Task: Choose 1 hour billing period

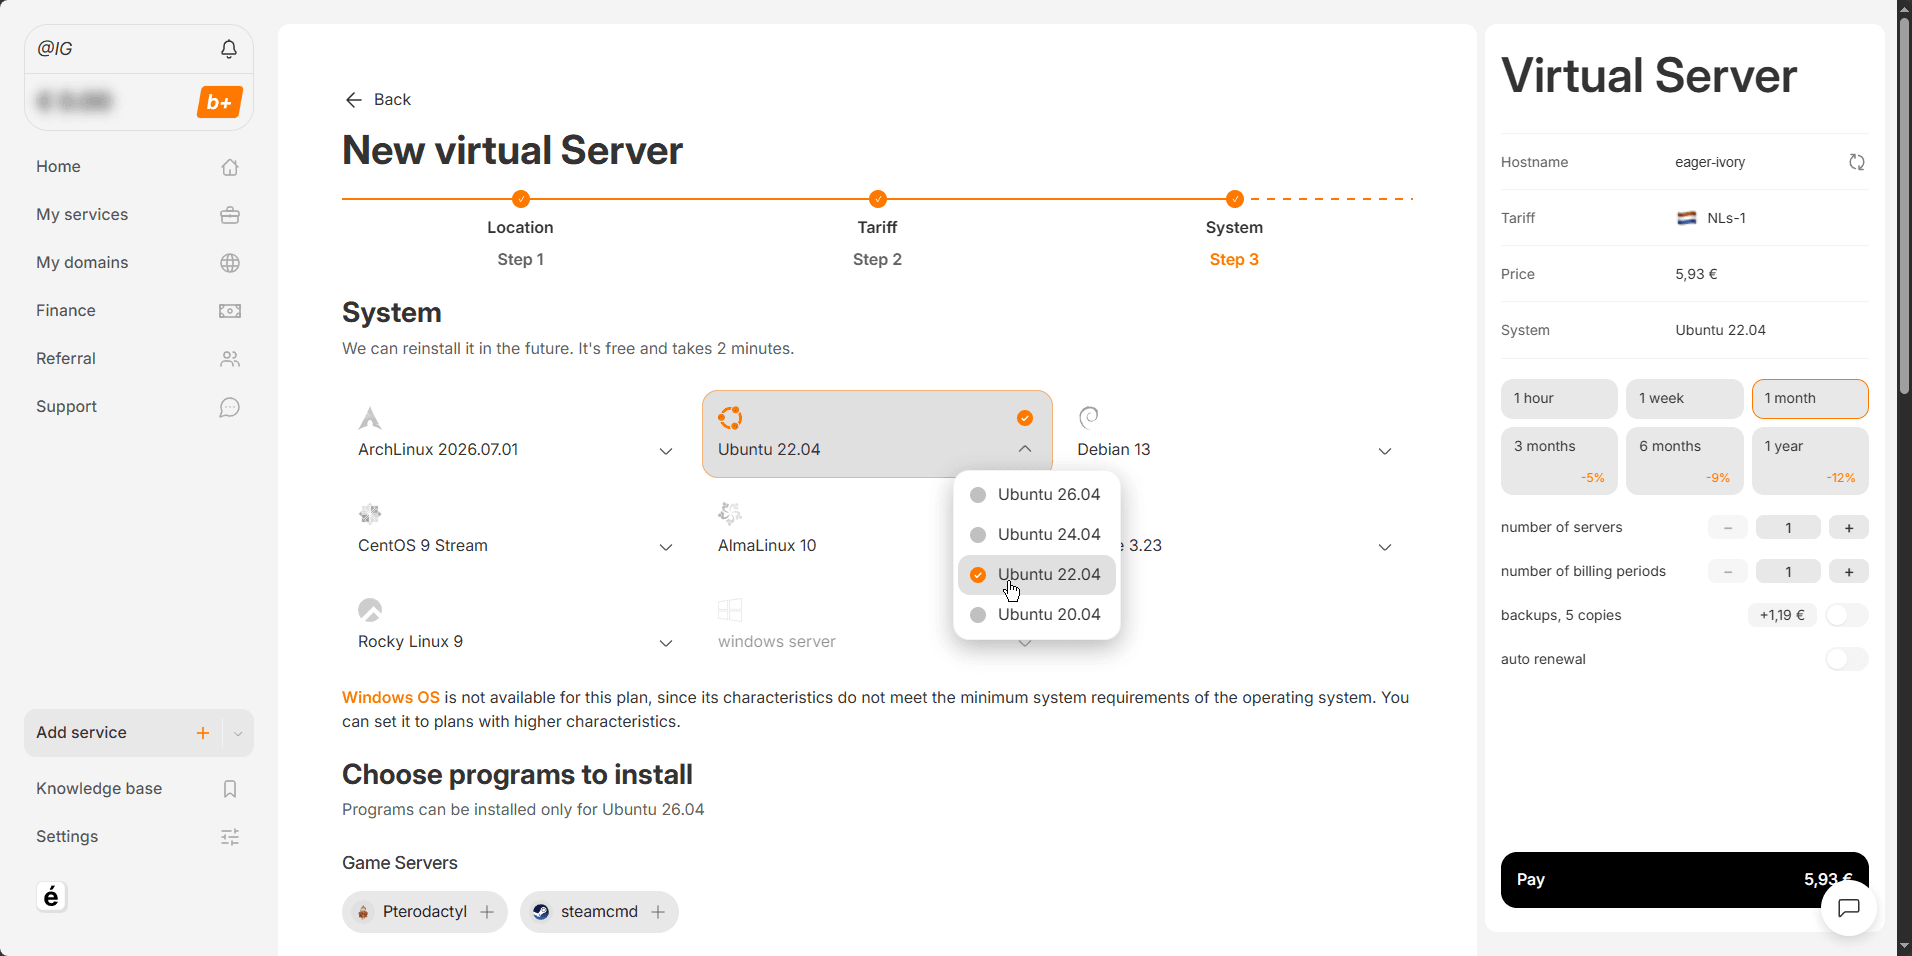Action: [1559, 399]
